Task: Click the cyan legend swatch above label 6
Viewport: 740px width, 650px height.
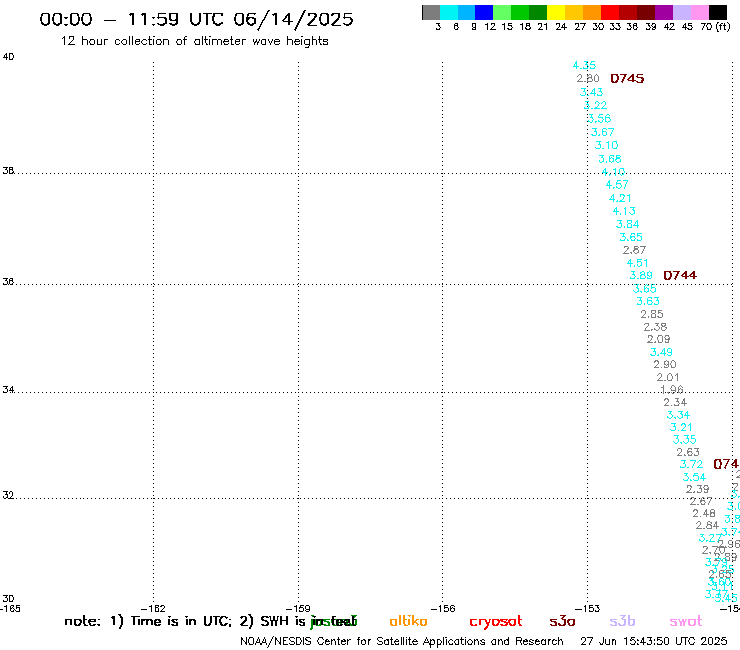Action: [x=449, y=12]
